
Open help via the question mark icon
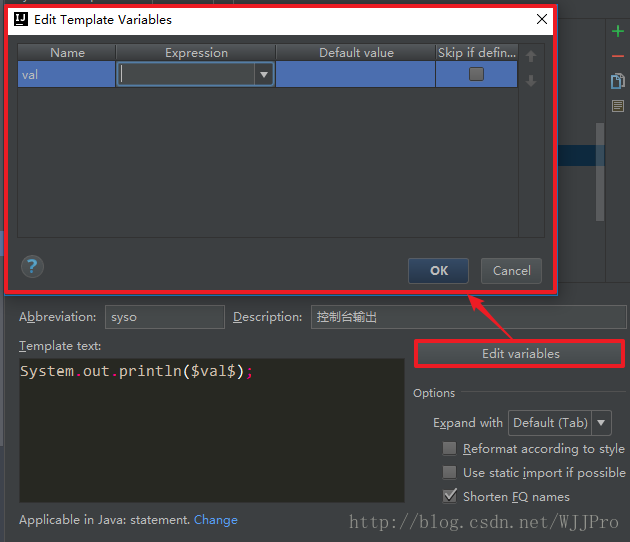pyautogui.click(x=33, y=266)
